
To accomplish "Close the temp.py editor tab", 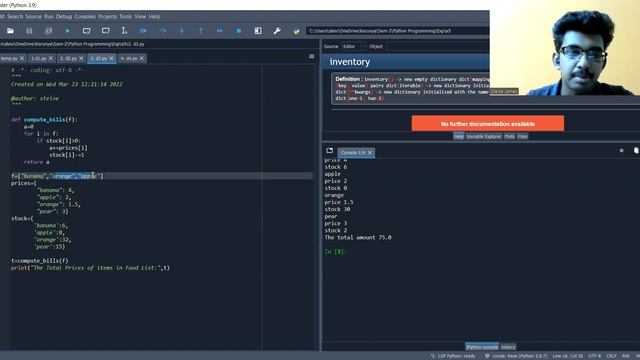I will pyautogui.click(x=22, y=58).
